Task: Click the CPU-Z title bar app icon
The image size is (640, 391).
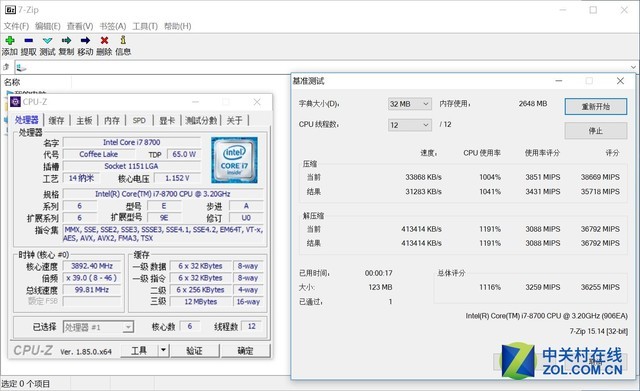Action: click(16, 102)
